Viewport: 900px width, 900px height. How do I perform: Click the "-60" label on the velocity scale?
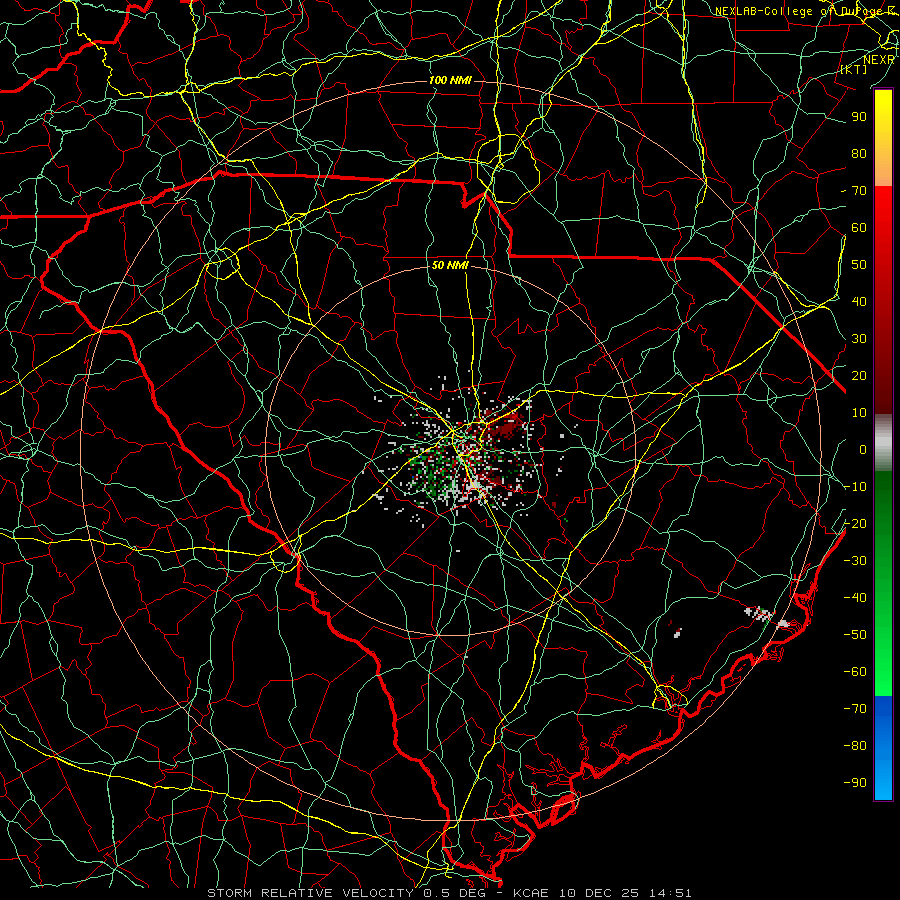pyautogui.click(x=855, y=672)
